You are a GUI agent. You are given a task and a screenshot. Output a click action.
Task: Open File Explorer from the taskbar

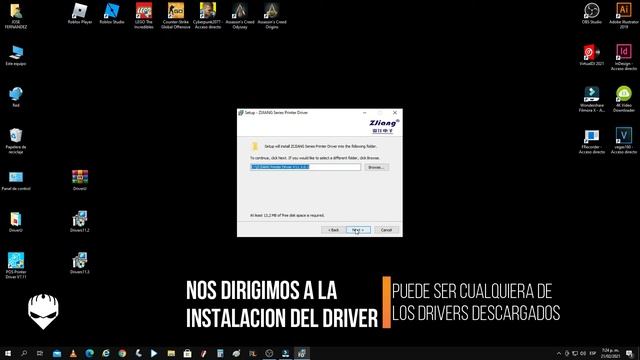click(171, 353)
